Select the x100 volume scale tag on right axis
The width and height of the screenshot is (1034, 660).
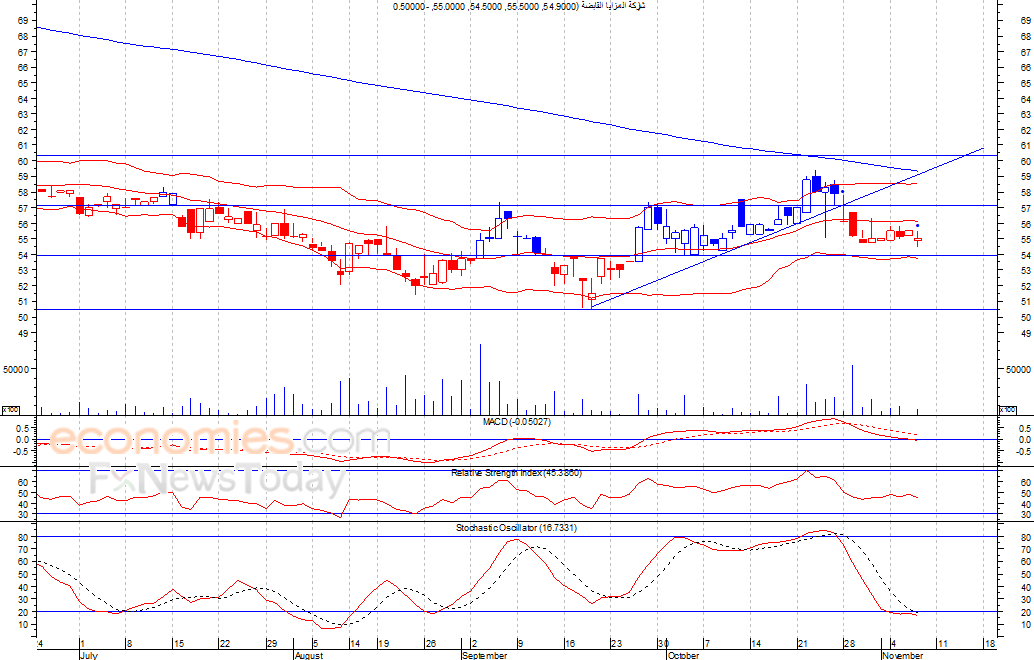tap(1009, 409)
